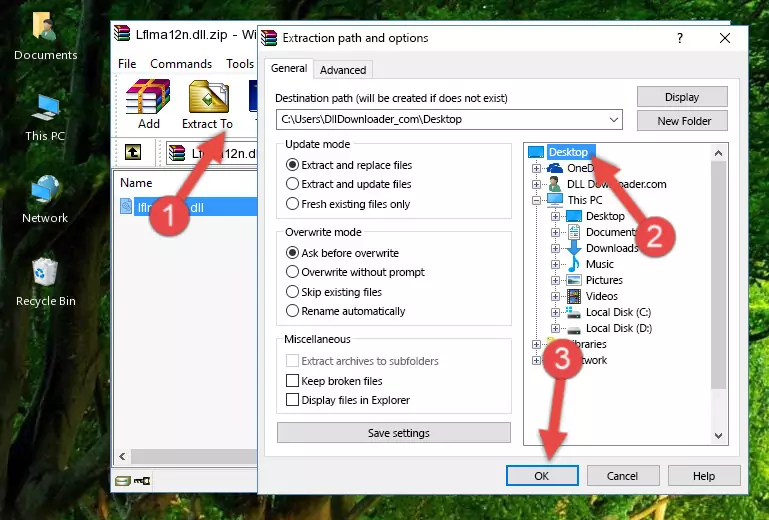The width and height of the screenshot is (769, 520).
Task: Go up one folder level in WinRAR
Action: tap(132, 153)
